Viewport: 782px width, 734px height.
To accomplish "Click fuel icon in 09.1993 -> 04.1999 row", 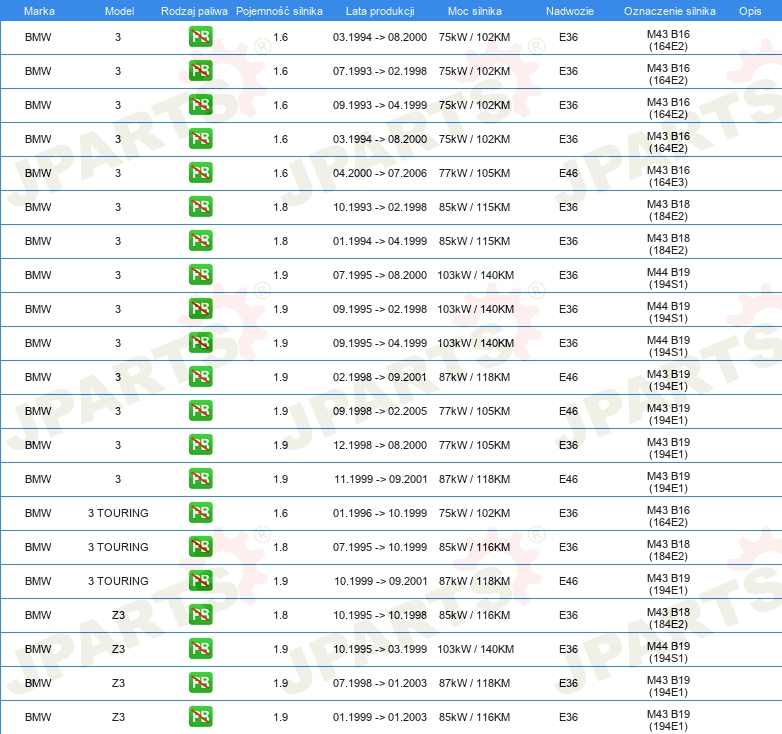I will coord(200,105).
